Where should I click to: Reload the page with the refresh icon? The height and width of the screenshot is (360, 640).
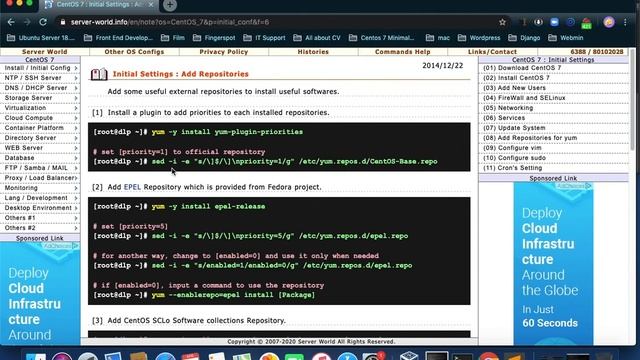point(43,22)
